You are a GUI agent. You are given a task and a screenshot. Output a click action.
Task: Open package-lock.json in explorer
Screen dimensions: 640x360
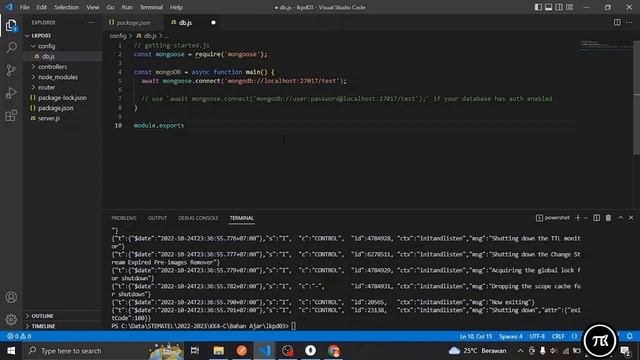tap(62, 98)
